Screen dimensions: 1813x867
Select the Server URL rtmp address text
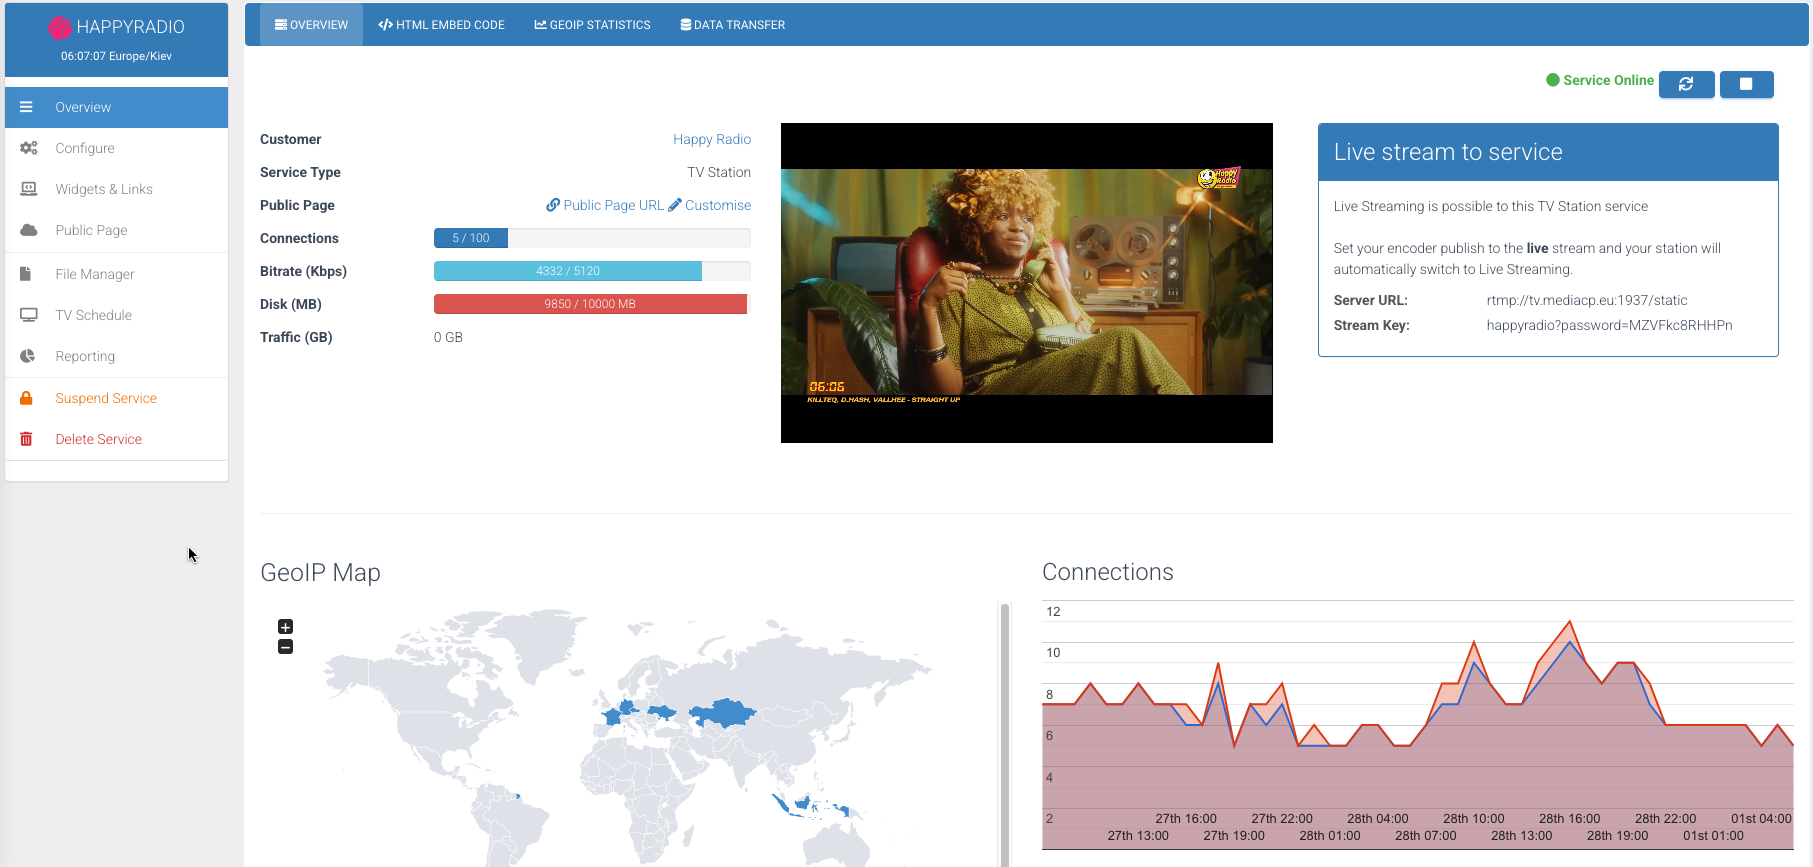(x=1587, y=300)
